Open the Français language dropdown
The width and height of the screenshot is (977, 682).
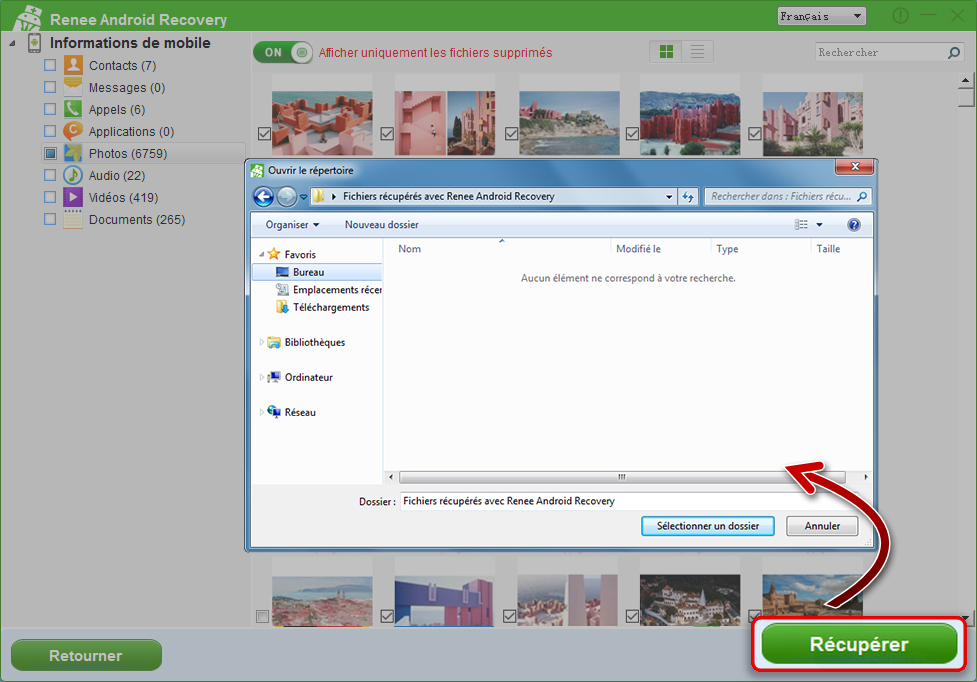(821, 16)
